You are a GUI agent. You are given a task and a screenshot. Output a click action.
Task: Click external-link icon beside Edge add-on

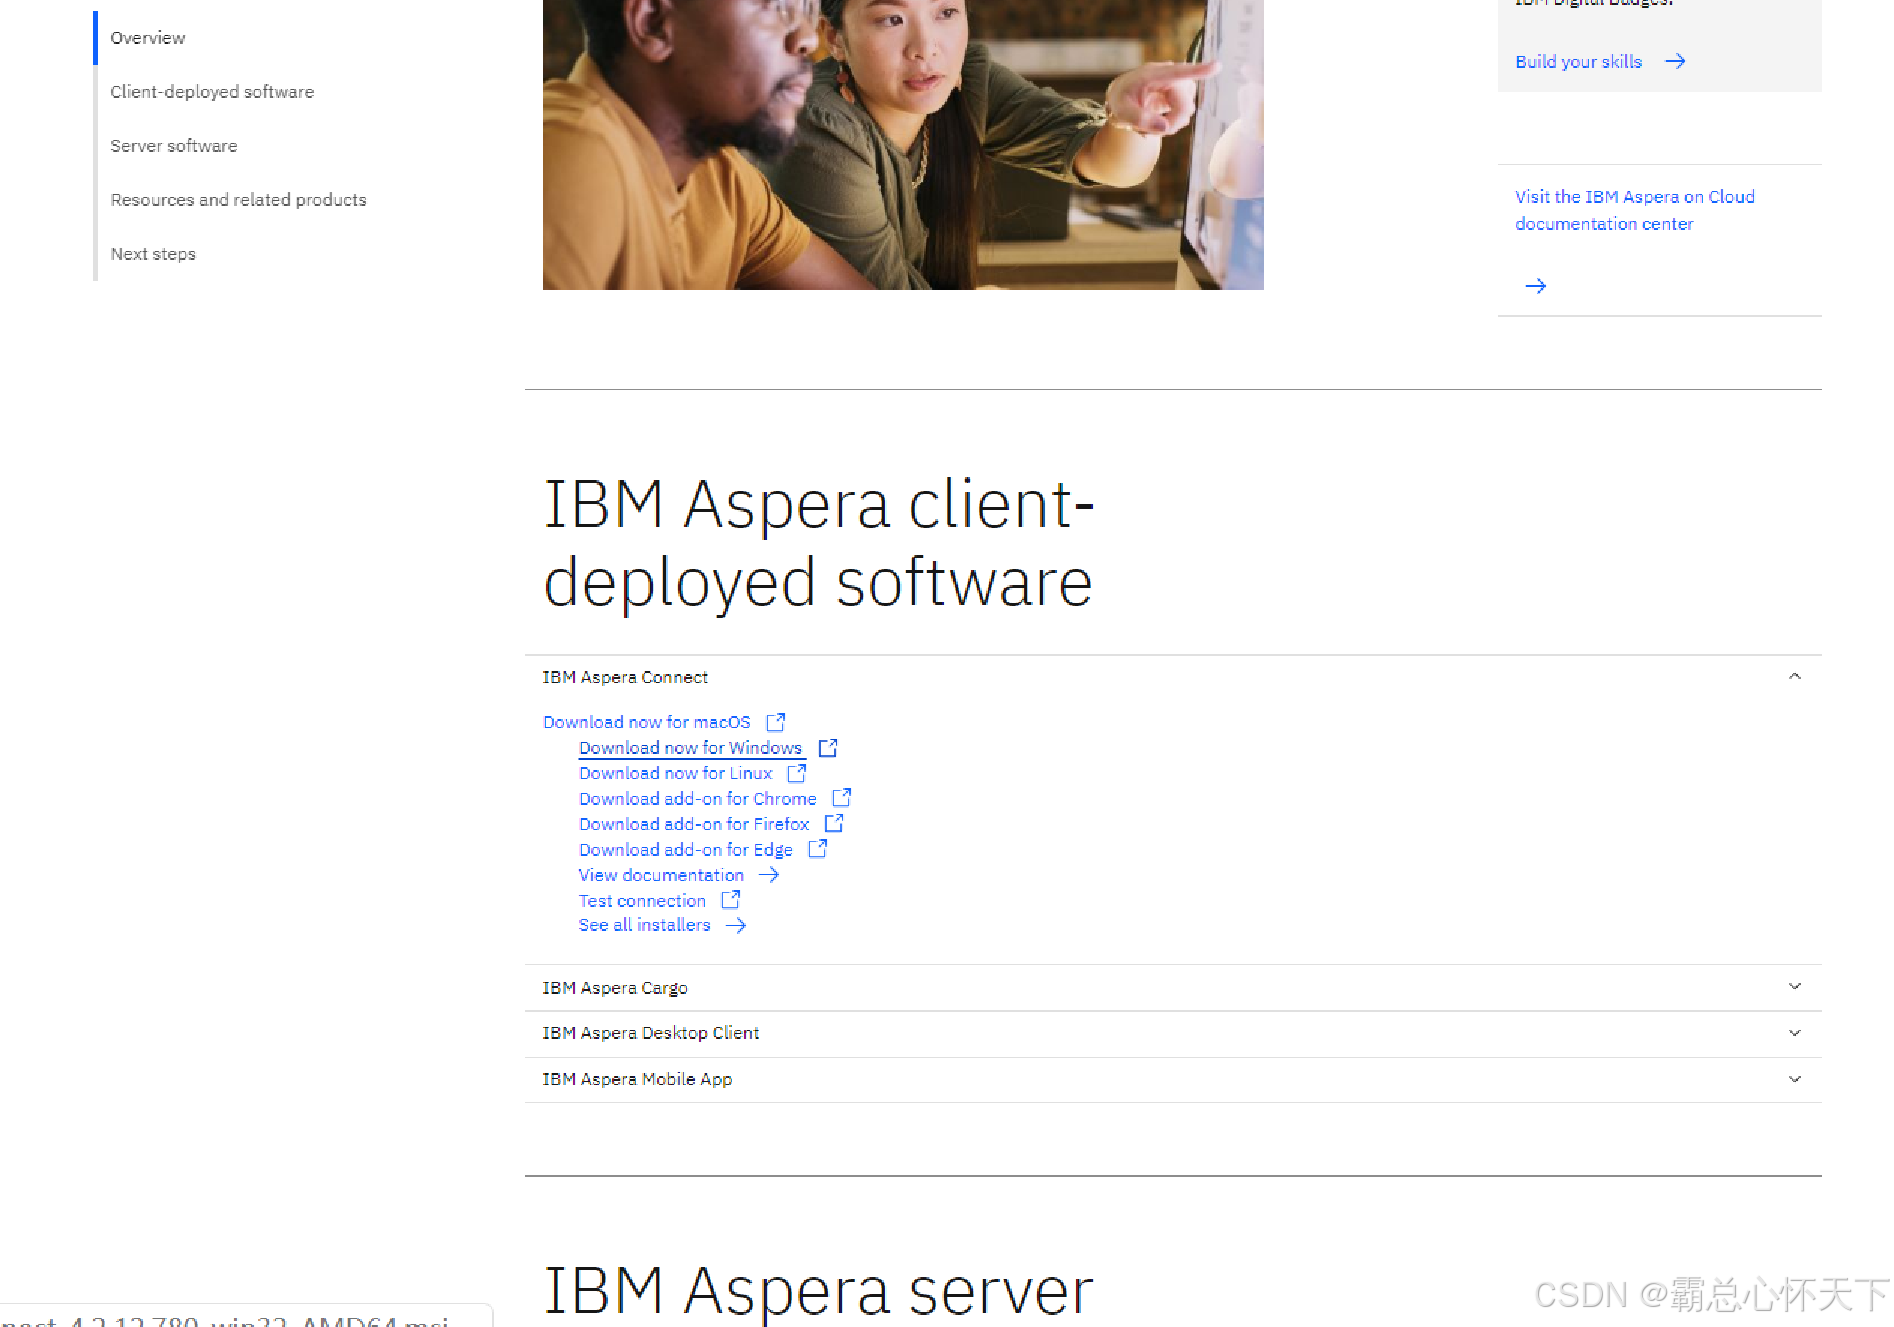pos(818,849)
